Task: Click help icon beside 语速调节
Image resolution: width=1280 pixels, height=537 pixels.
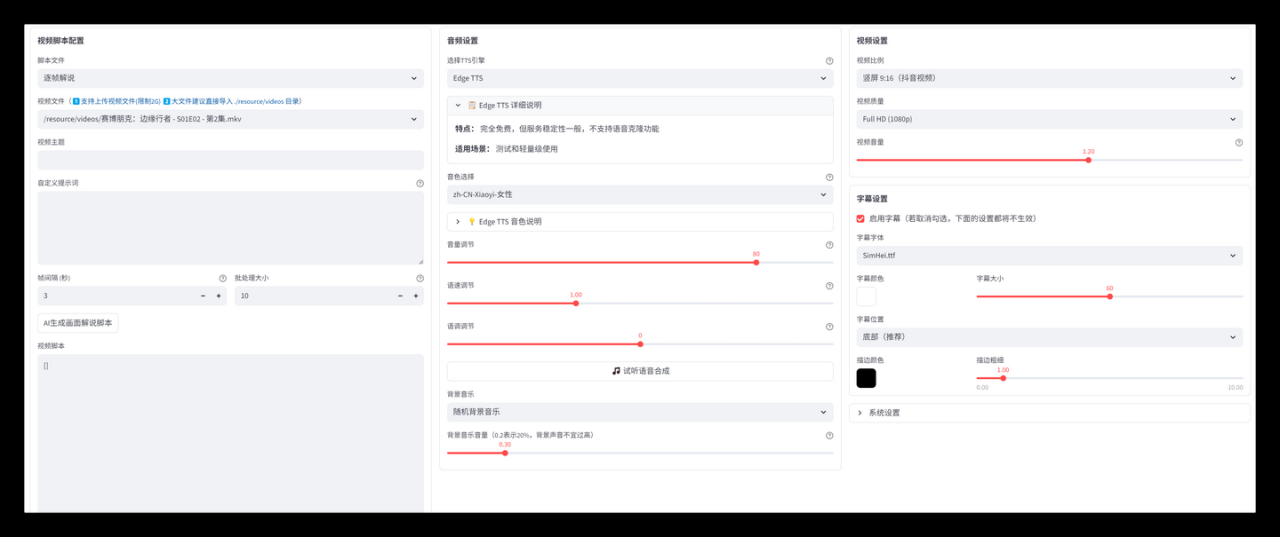Action: [x=829, y=286]
